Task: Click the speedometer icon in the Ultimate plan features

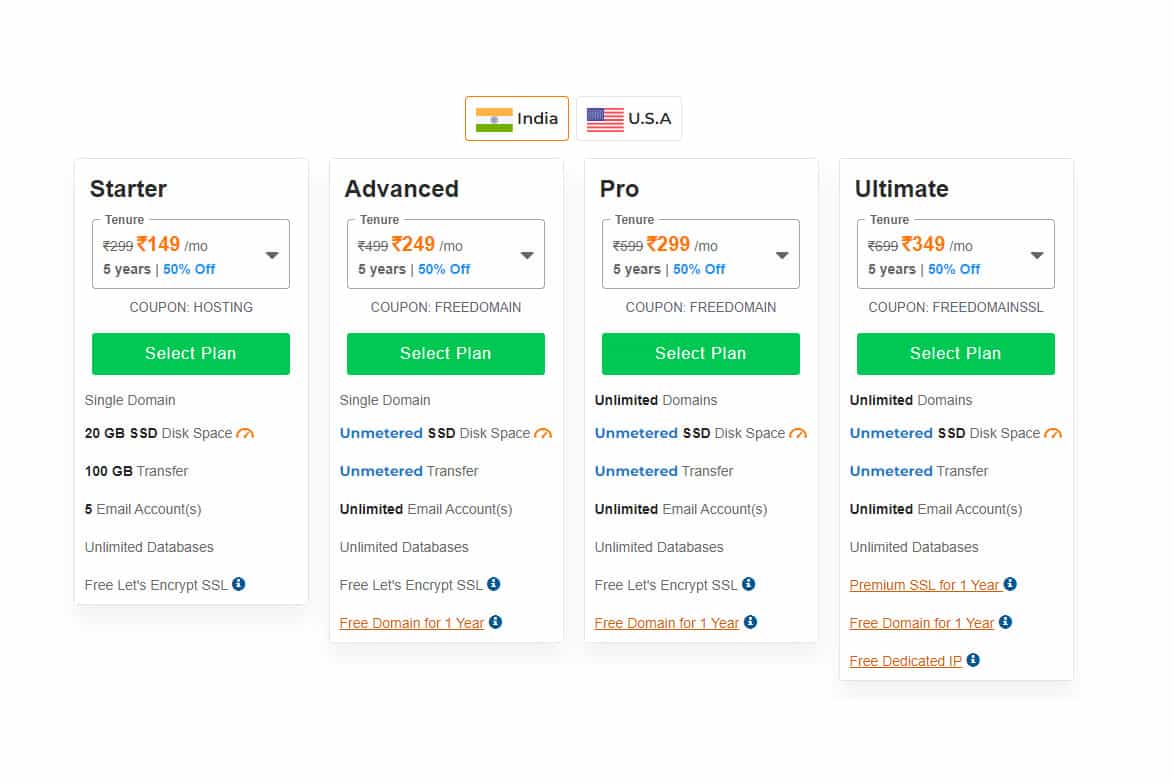Action: click(x=1053, y=433)
